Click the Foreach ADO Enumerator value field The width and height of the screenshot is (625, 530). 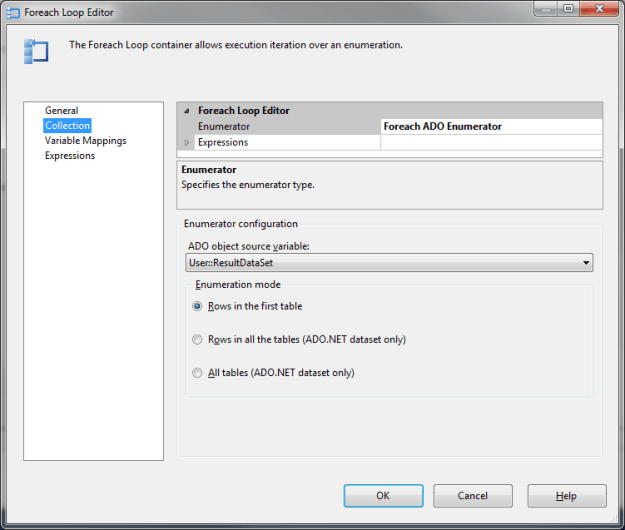pyautogui.click(x=491, y=127)
